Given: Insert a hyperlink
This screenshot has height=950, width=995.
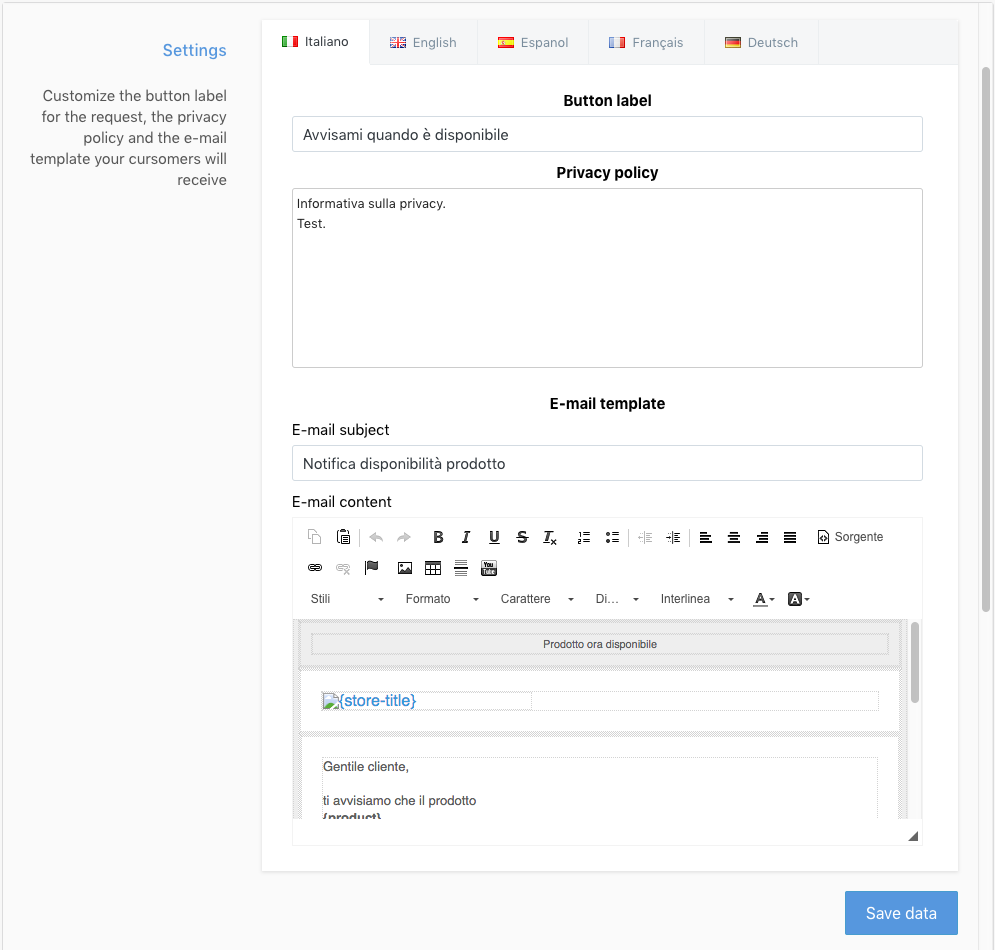Looking at the screenshot, I should (315, 568).
